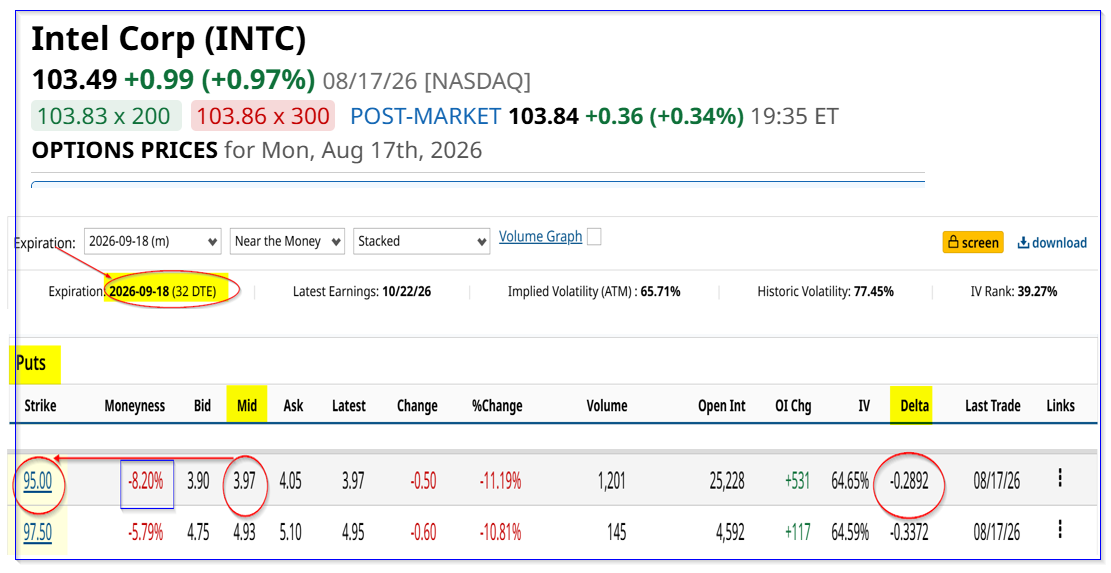Sort by Open Int column header
The image size is (1111, 573).
click(722, 406)
